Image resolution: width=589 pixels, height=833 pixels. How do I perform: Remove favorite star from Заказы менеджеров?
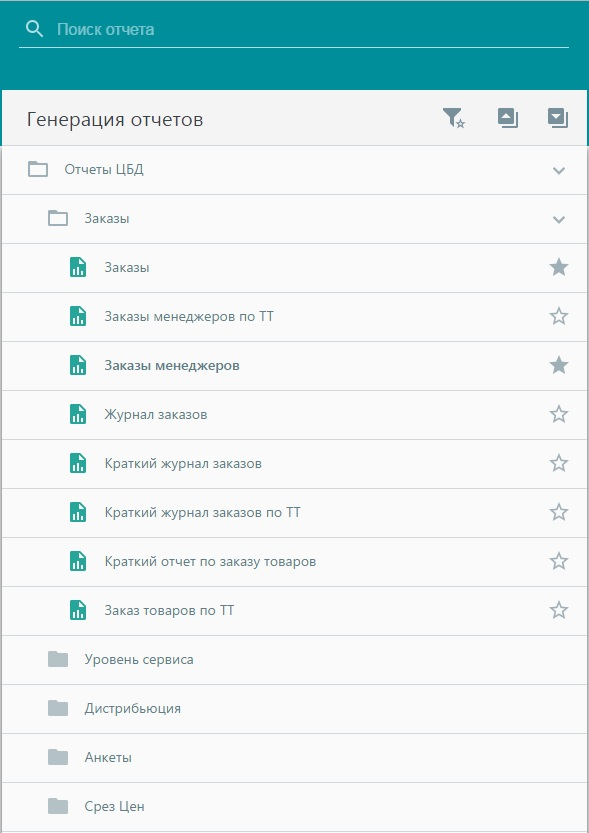559,365
